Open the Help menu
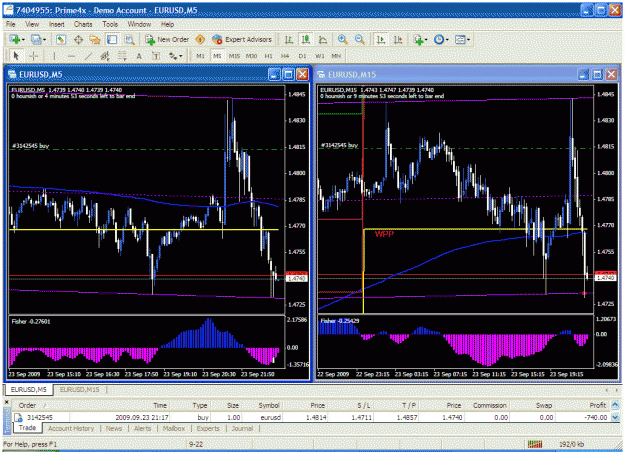This screenshot has height=452, width=625. coord(167,24)
